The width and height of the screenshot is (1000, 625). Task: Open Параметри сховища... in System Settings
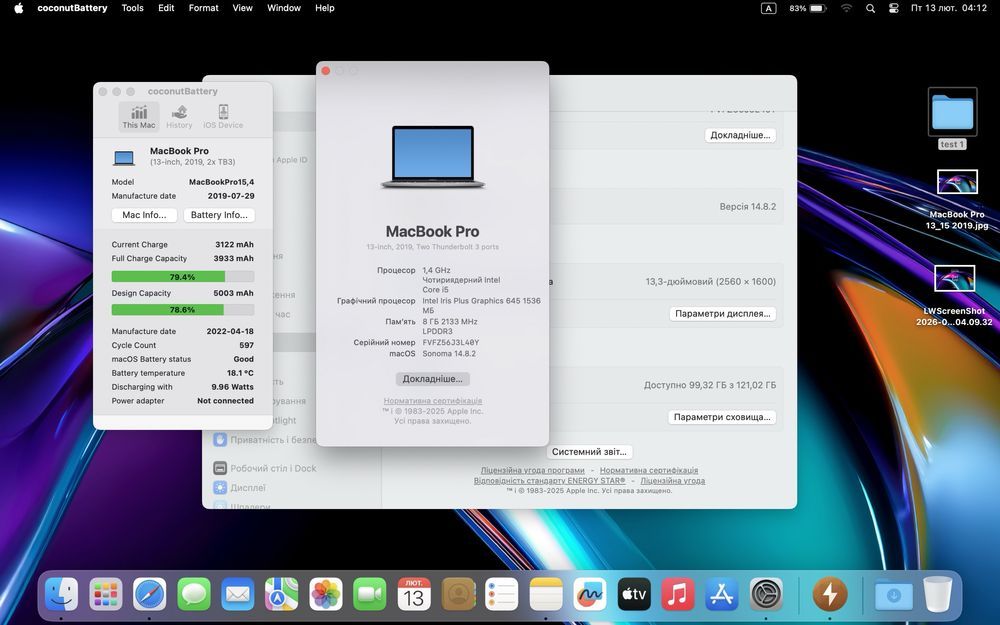click(722, 417)
